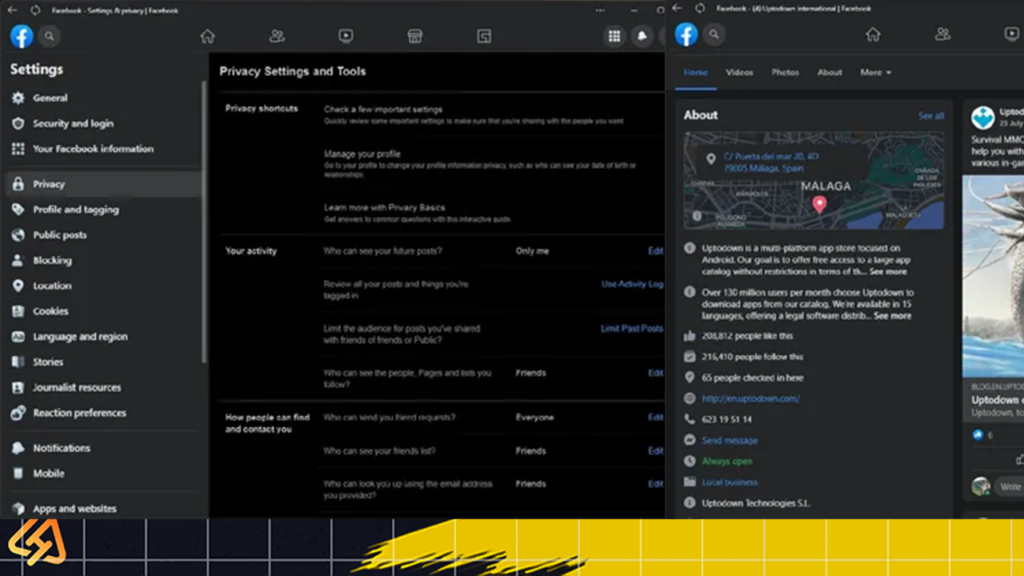Click the grid menu icon in top bar
Viewport: 1024px width, 576px height.
point(615,36)
